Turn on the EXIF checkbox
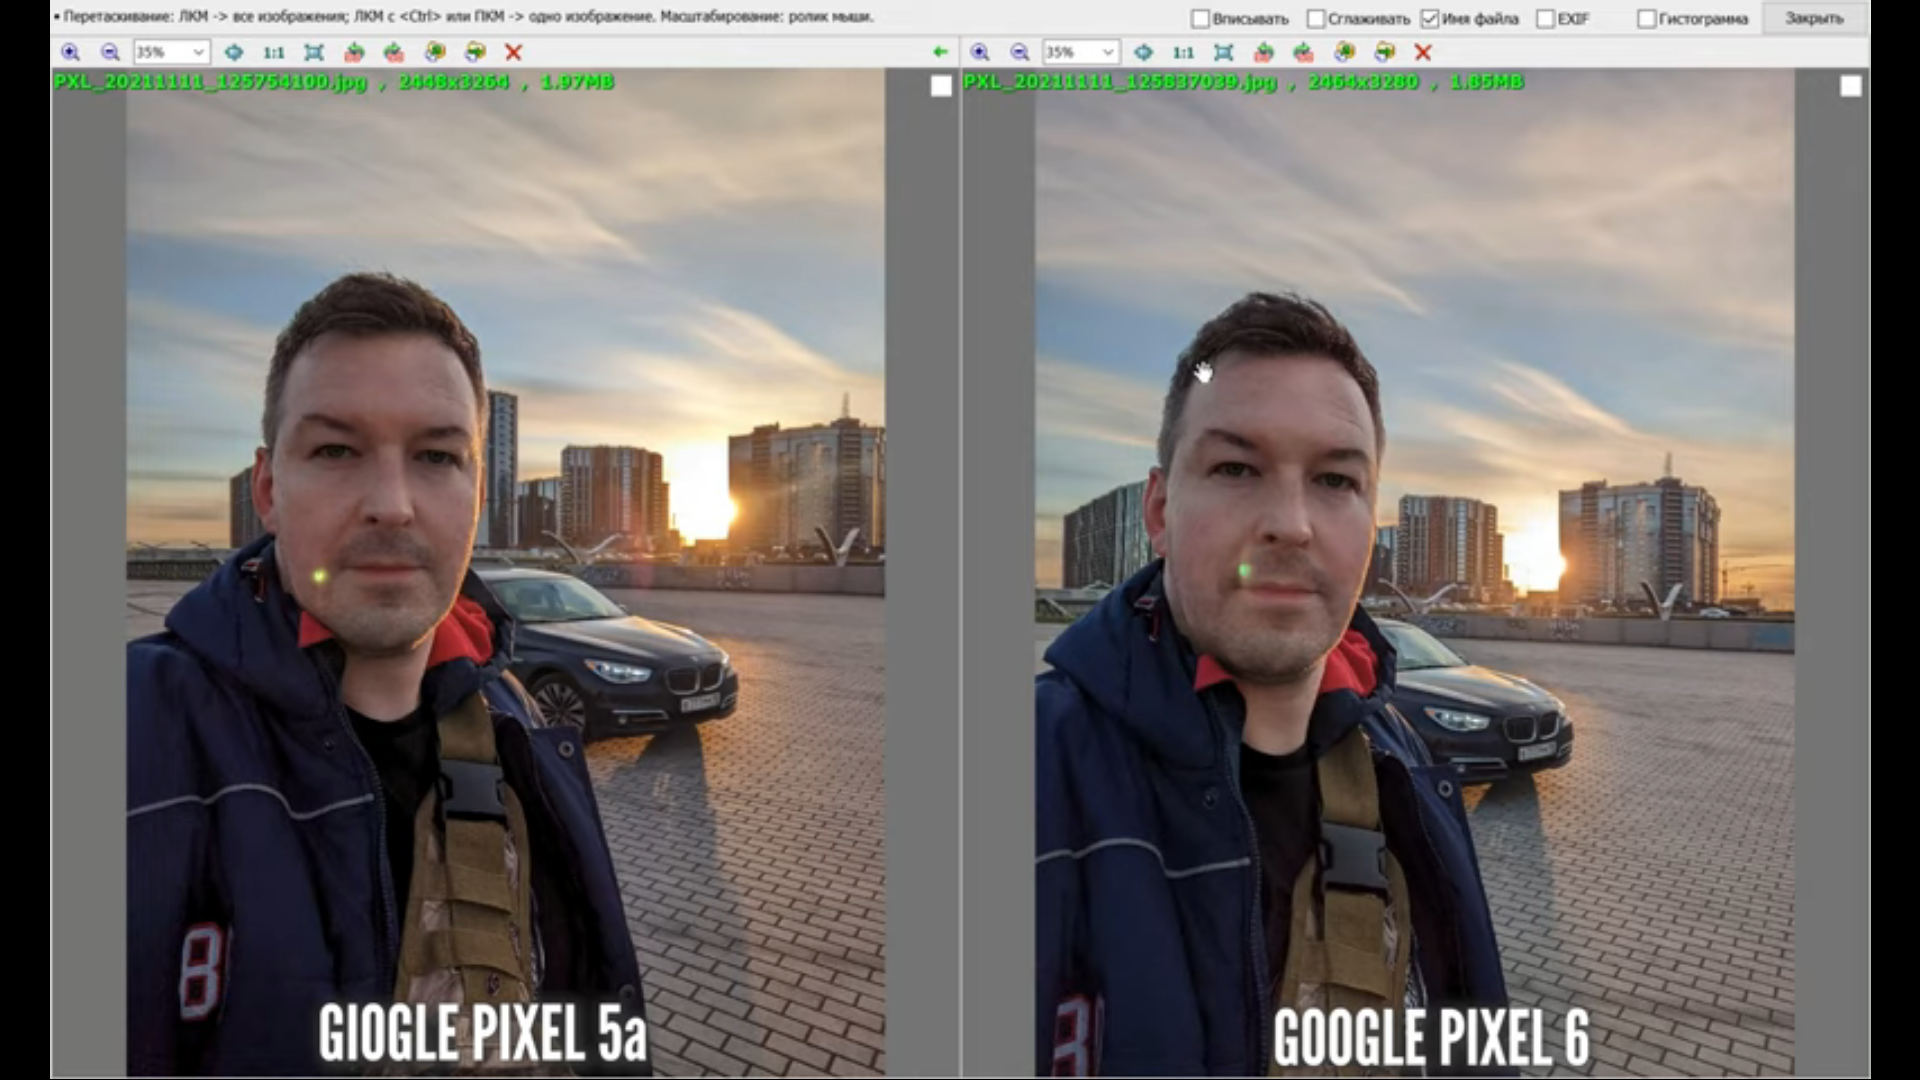The image size is (1920, 1080). pyautogui.click(x=1545, y=19)
